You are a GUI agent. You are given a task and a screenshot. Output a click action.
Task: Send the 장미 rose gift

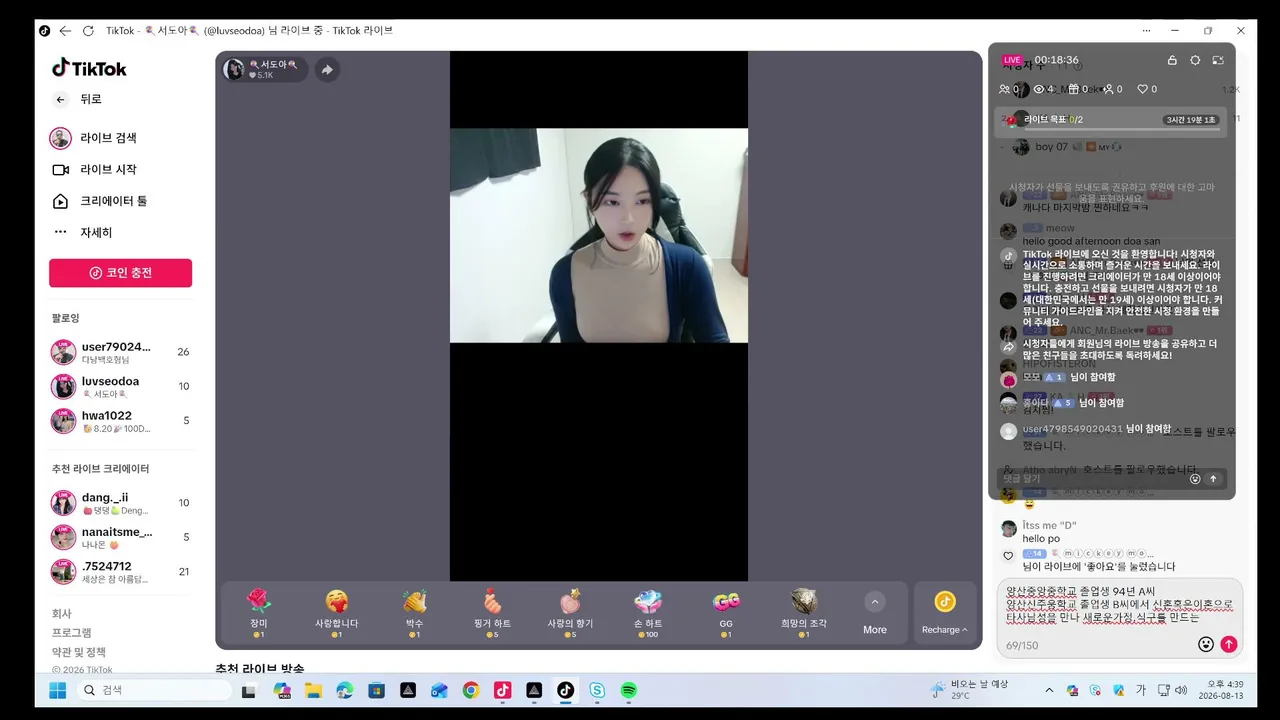(x=259, y=612)
